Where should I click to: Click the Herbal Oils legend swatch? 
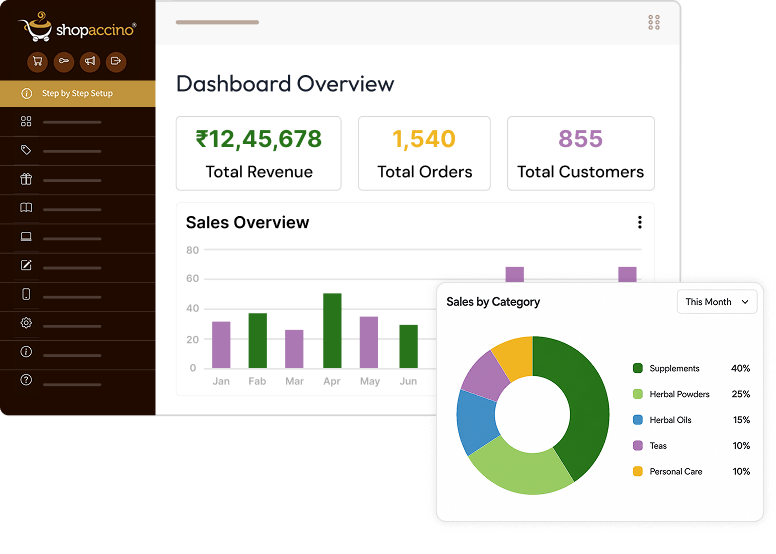click(638, 420)
